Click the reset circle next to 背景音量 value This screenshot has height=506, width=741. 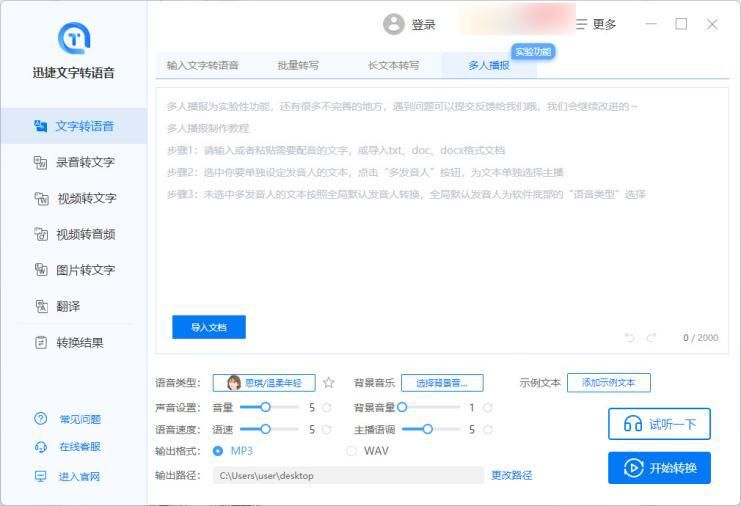point(488,407)
